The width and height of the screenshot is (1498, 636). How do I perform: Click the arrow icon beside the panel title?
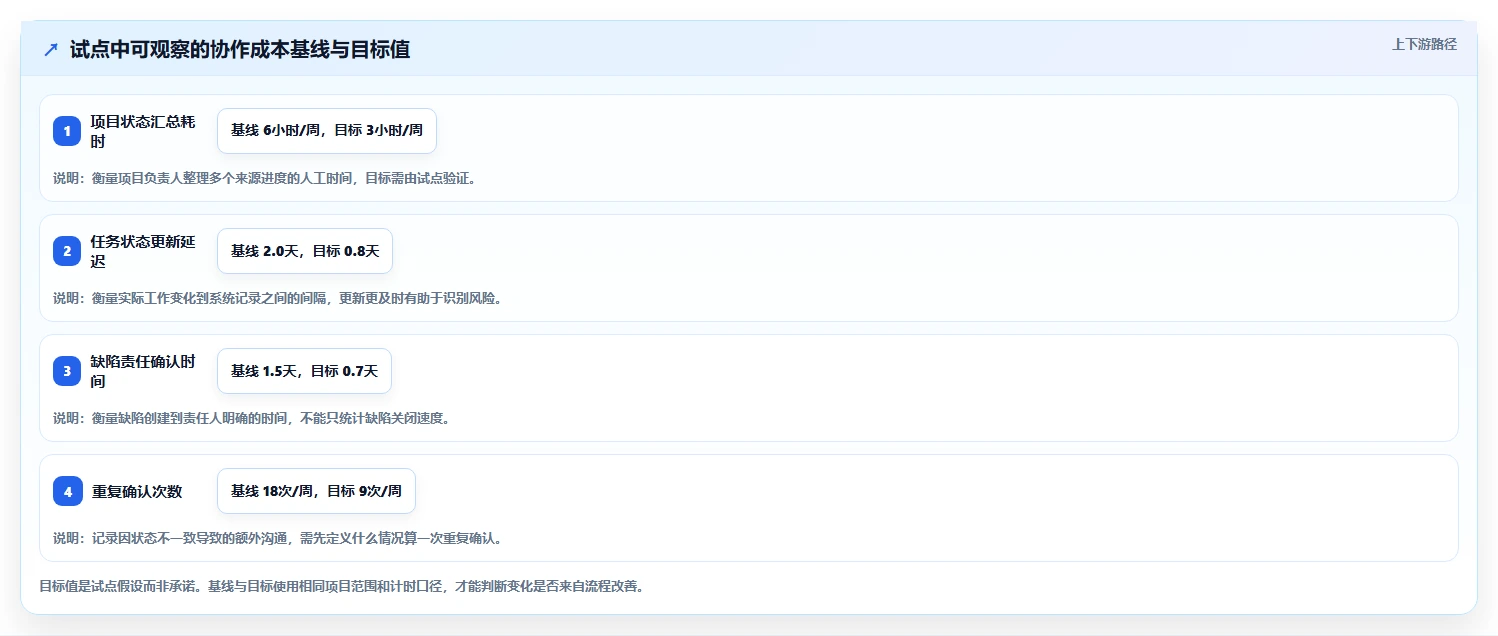(51, 50)
